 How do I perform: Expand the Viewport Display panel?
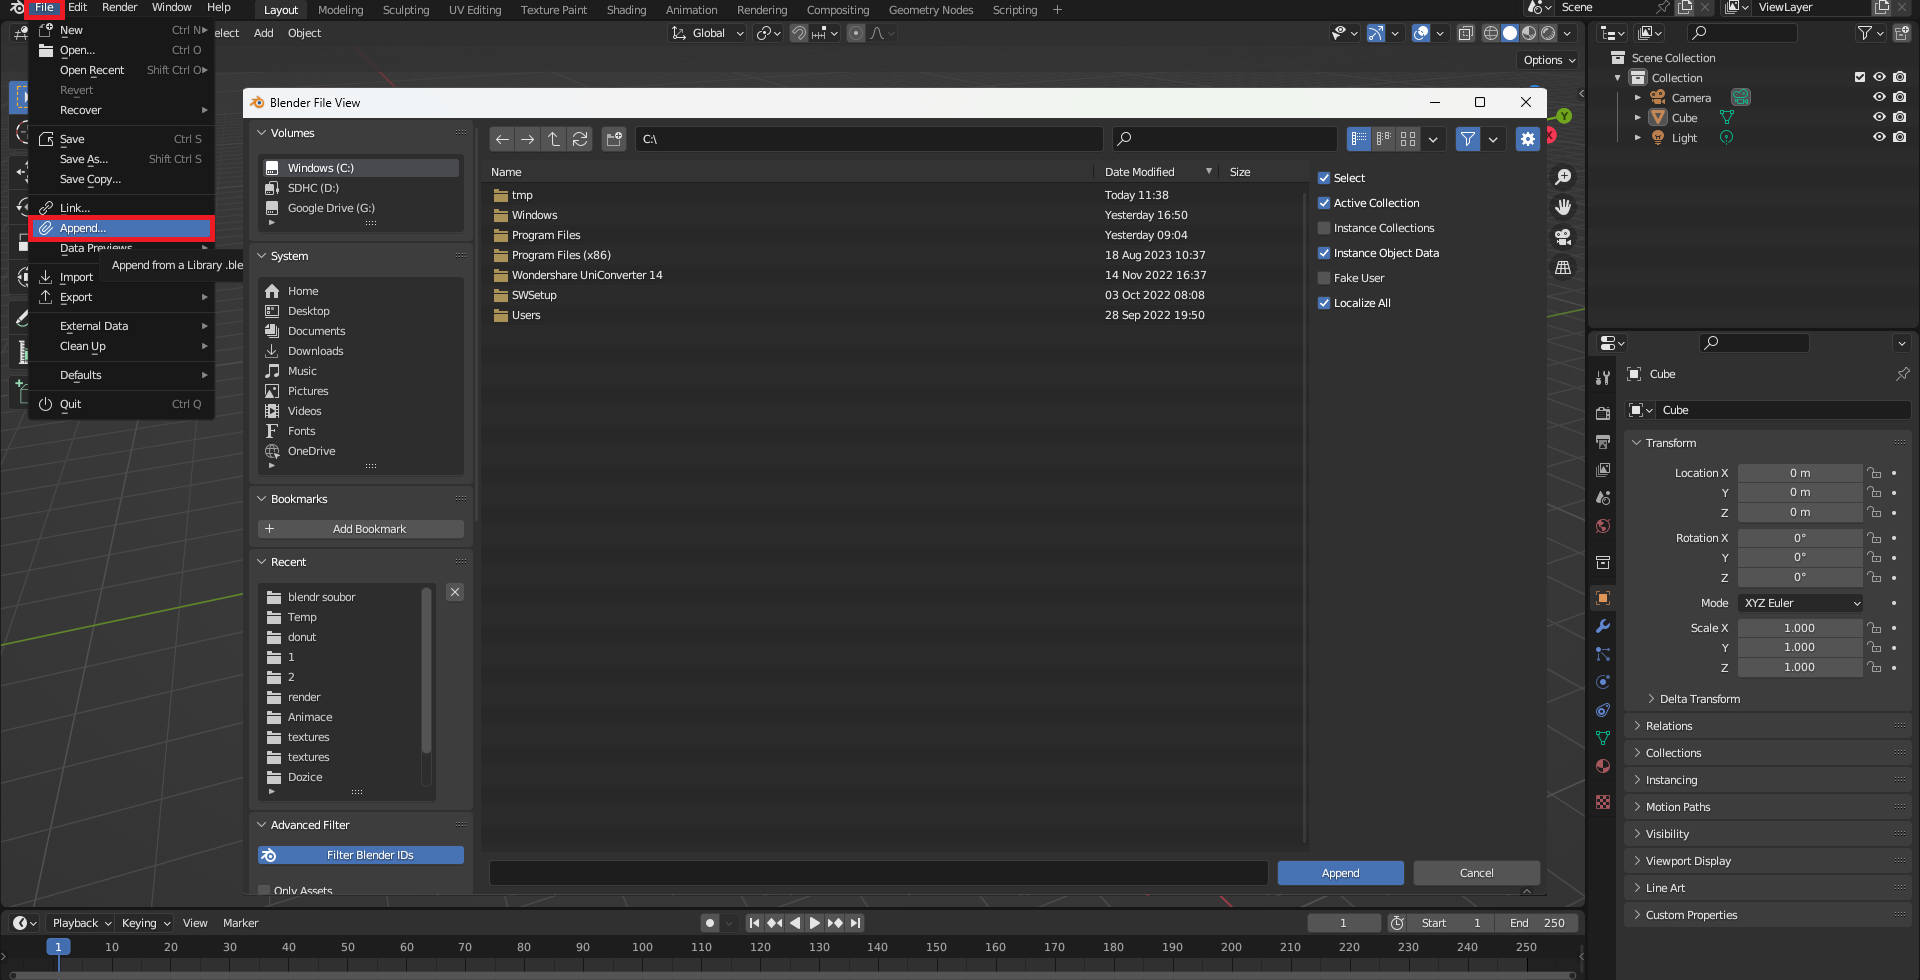(x=1688, y=861)
